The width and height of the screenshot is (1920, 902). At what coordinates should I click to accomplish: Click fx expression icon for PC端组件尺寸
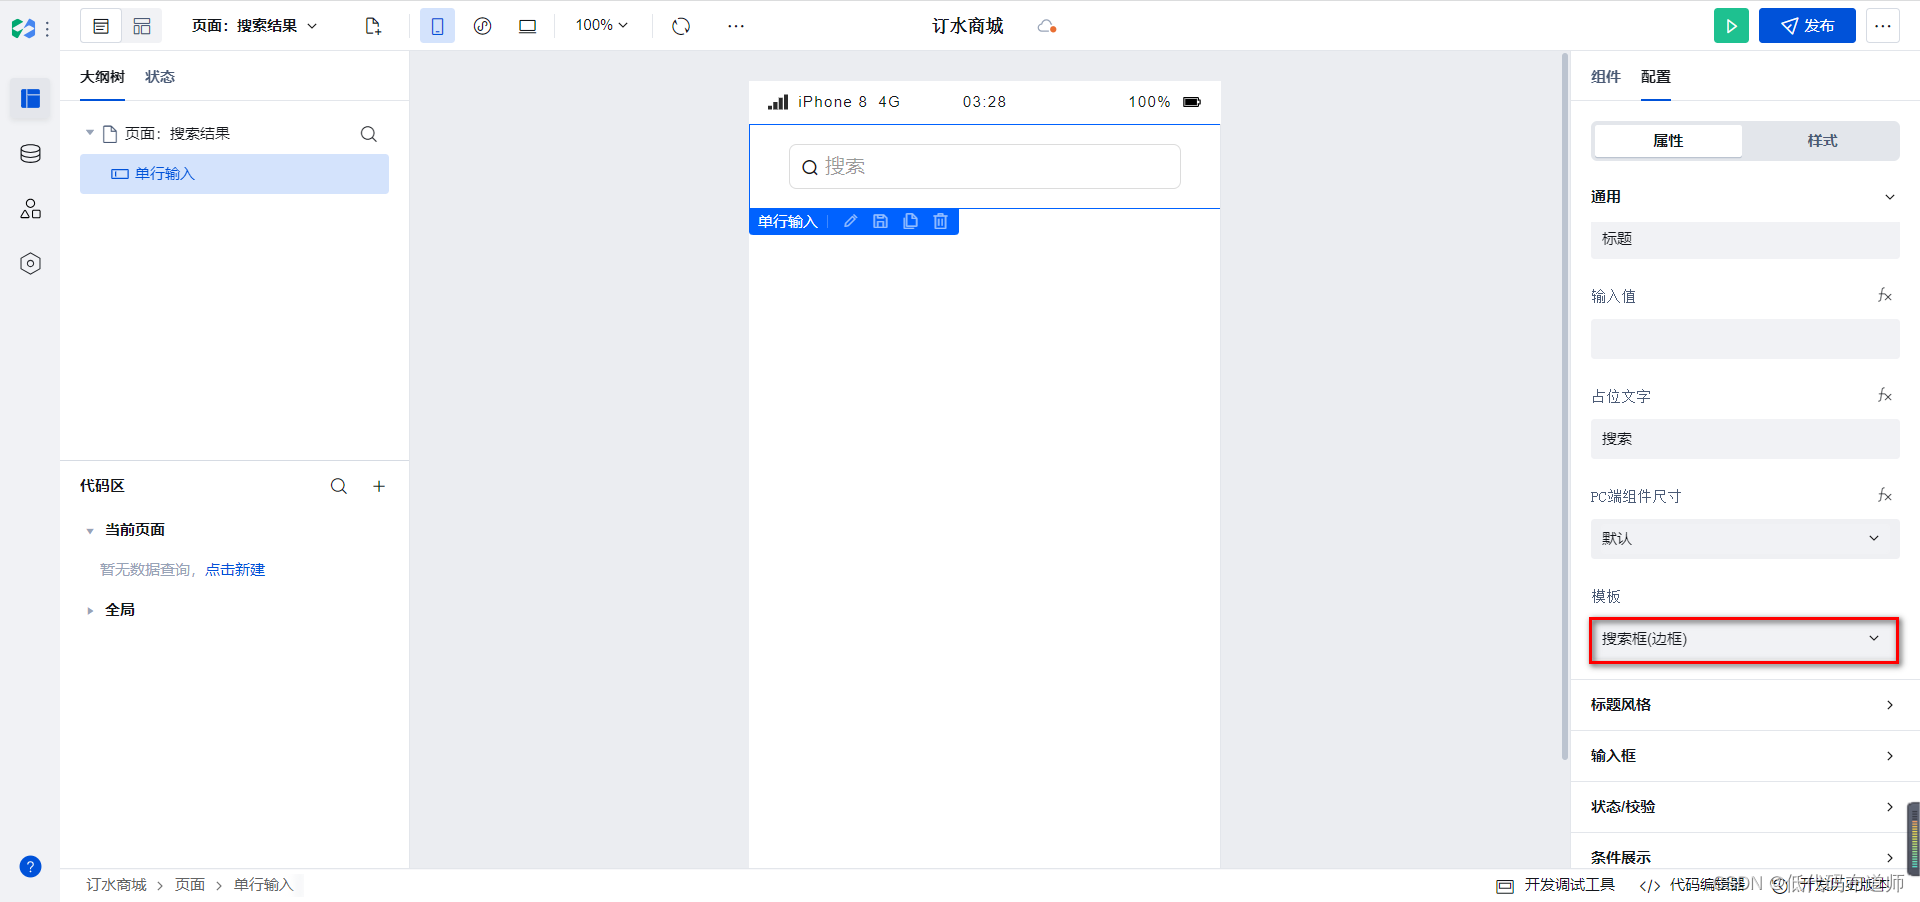pos(1885,495)
